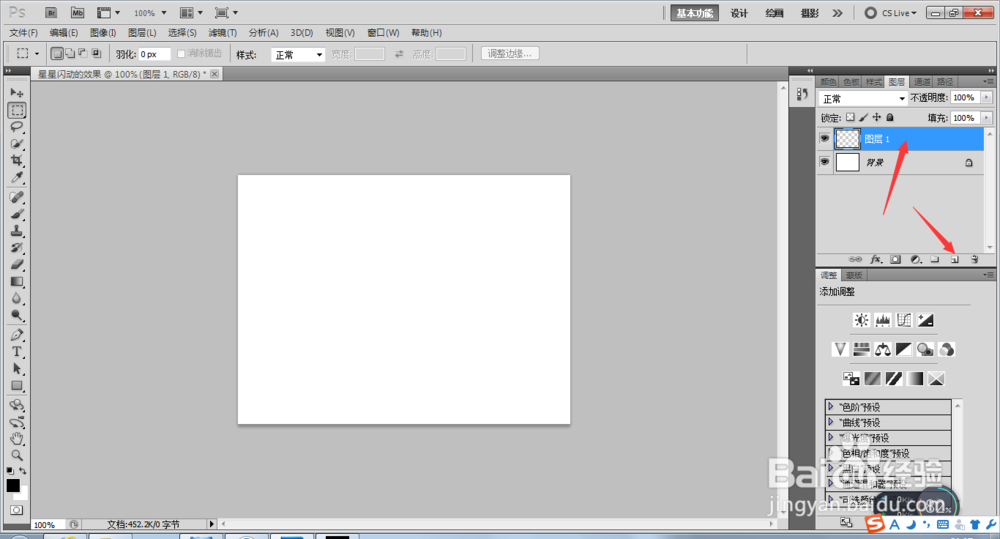The image size is (1000, 539).
Task: Create new fill or adjustment layer
Action: pyautogui.click(x=916, y=260)
